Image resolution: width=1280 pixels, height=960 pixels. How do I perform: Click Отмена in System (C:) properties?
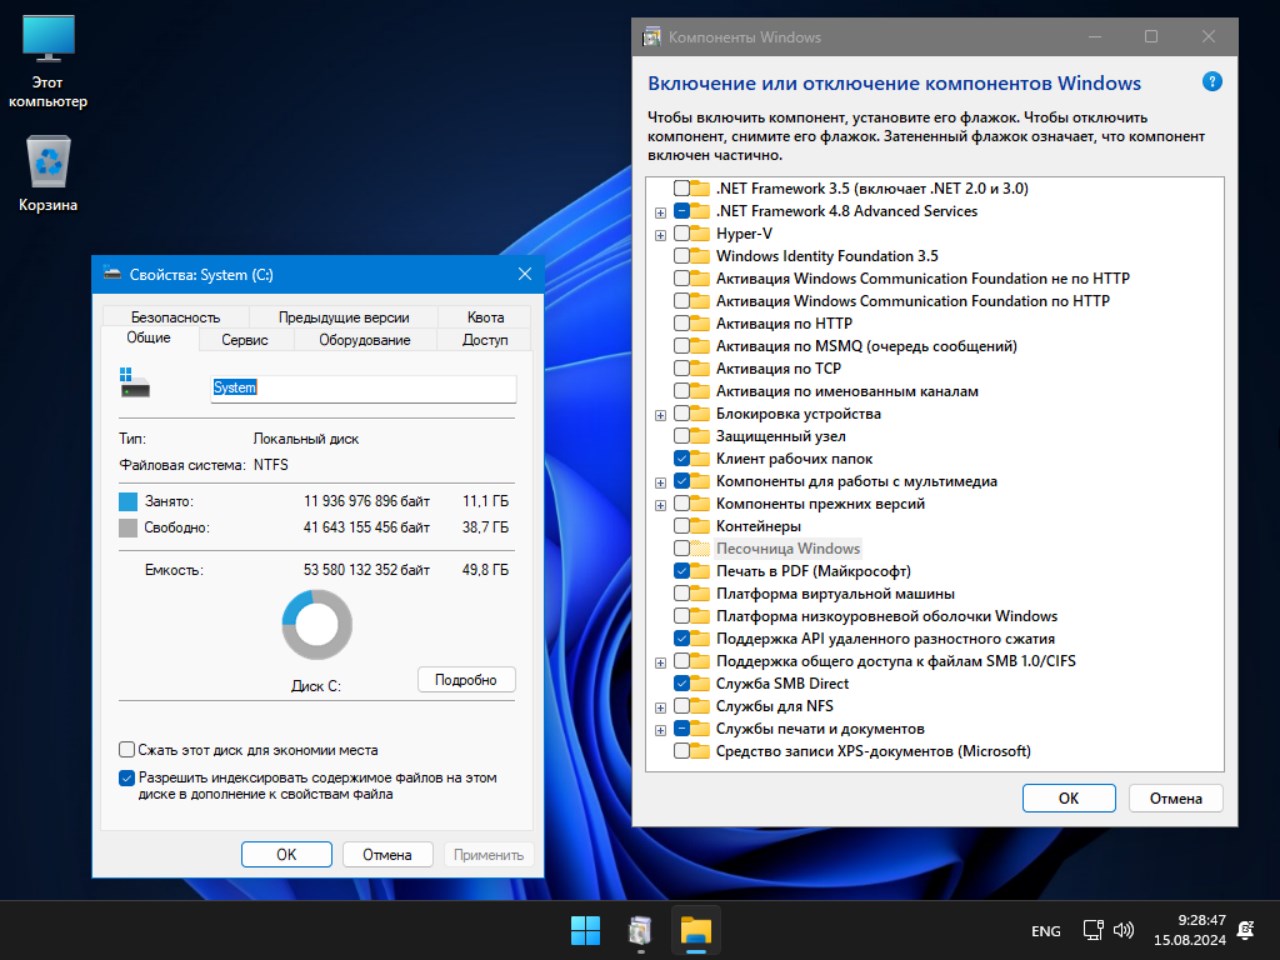(x=387, y=855)
